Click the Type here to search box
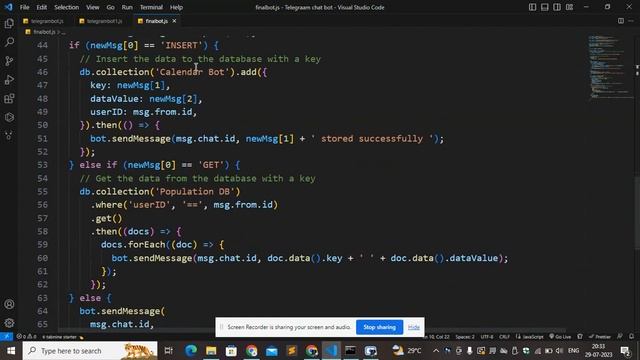Viewport: 640px width, 360px height. click(x=90, y=351)
